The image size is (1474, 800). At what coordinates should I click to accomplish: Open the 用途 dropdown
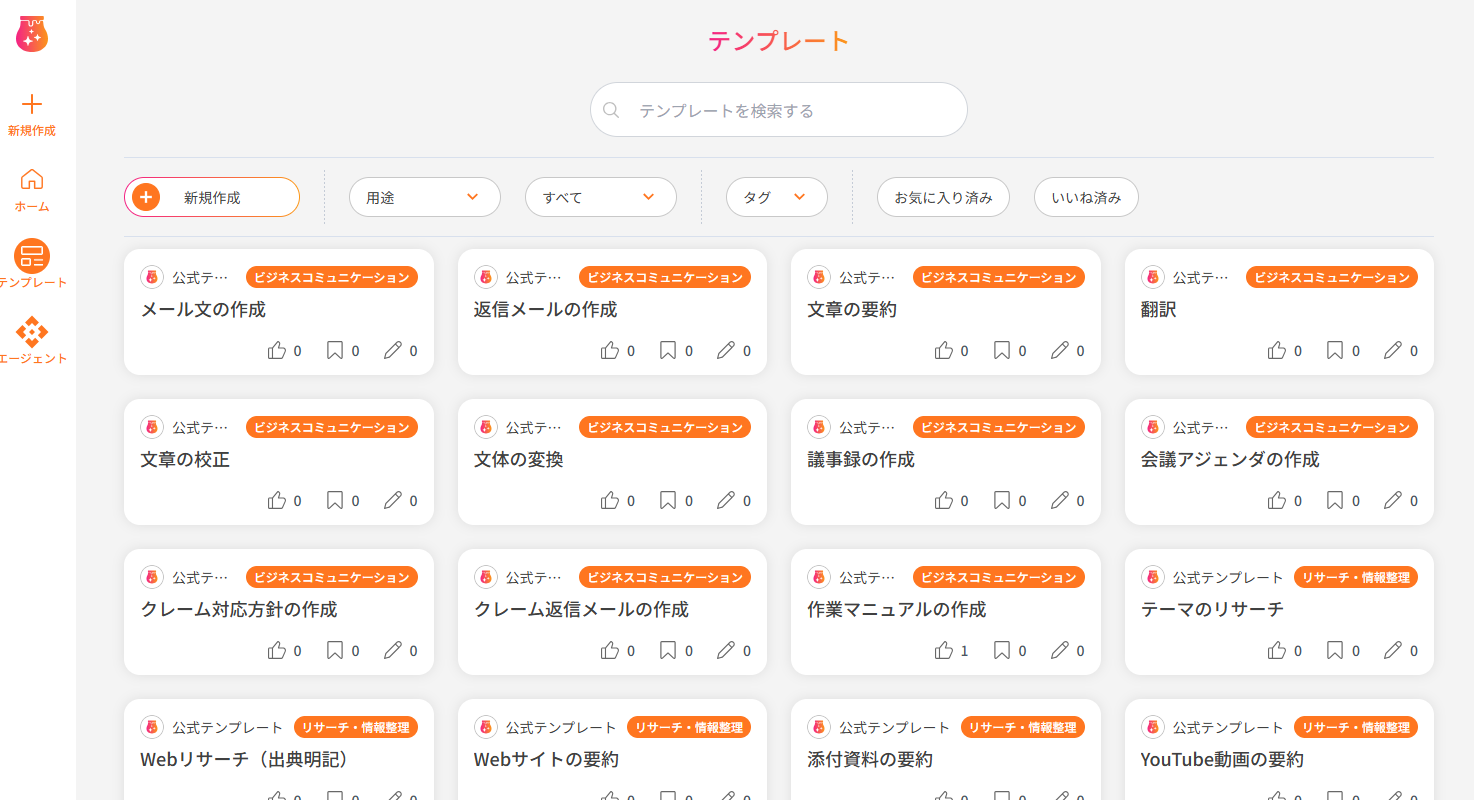tap(424, 197)
